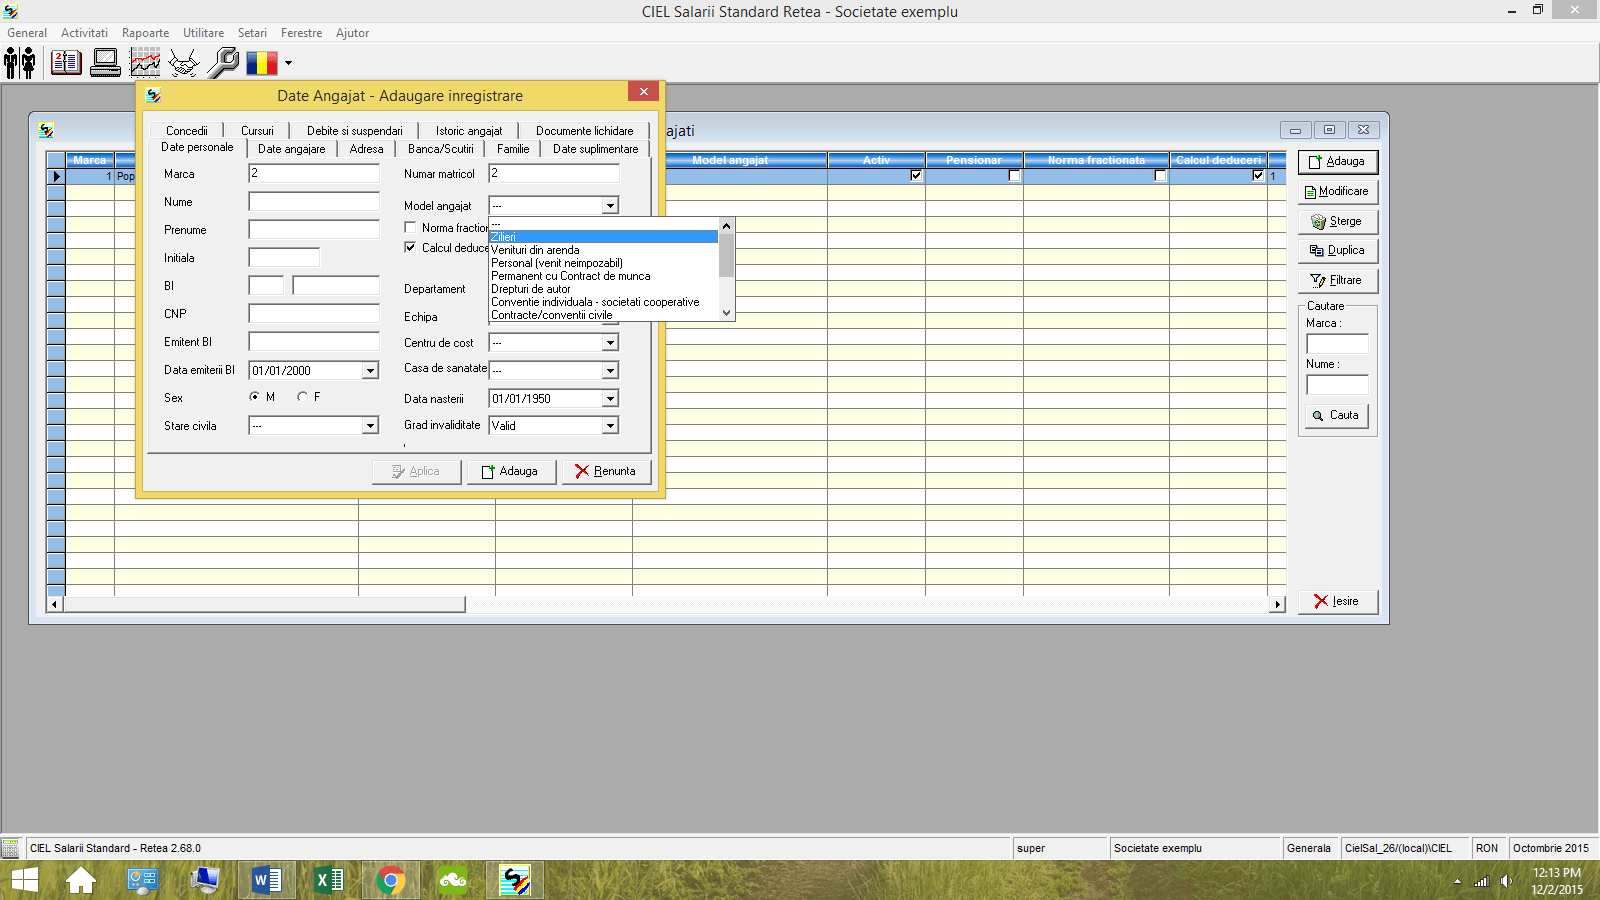Open the Rapoarte menu
This screenshot has height=900, width=1600.
[145, 33]
